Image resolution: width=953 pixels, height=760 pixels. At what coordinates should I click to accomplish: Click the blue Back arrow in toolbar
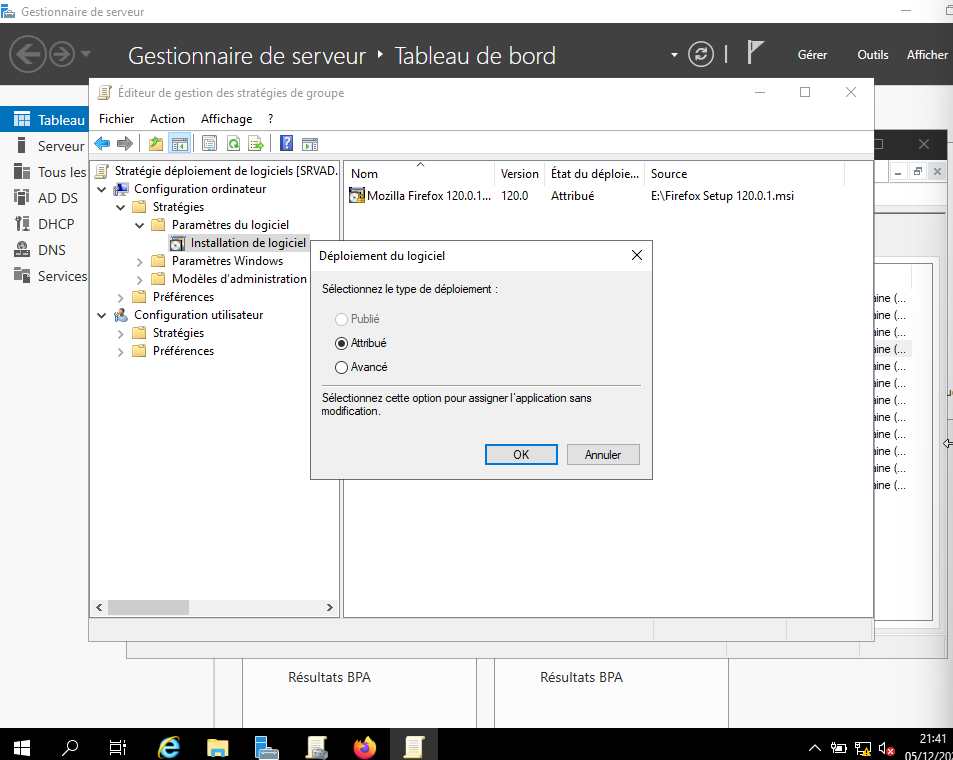102,143
